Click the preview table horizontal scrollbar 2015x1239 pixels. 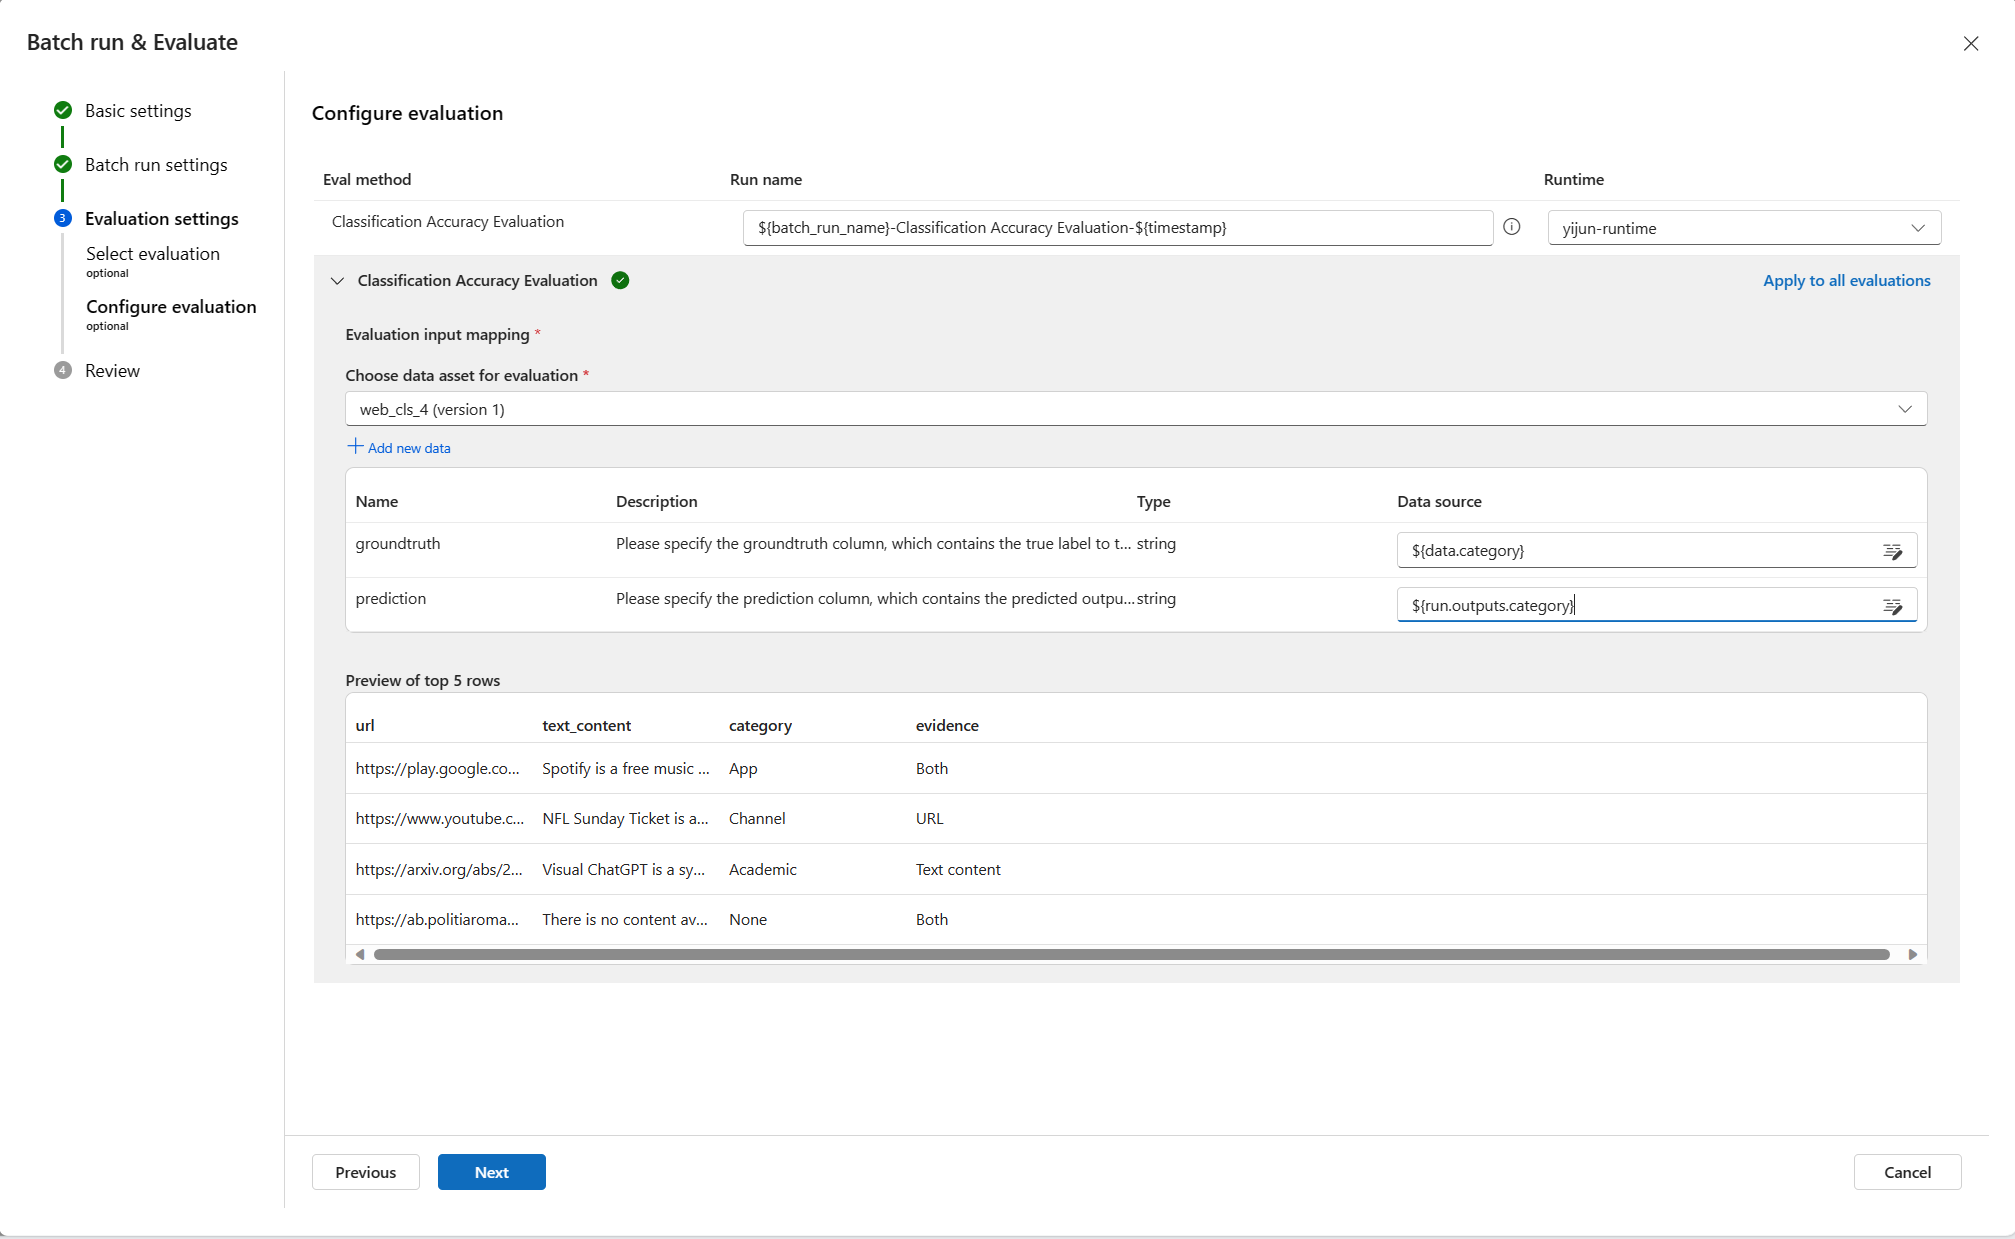pos(1130,955)
